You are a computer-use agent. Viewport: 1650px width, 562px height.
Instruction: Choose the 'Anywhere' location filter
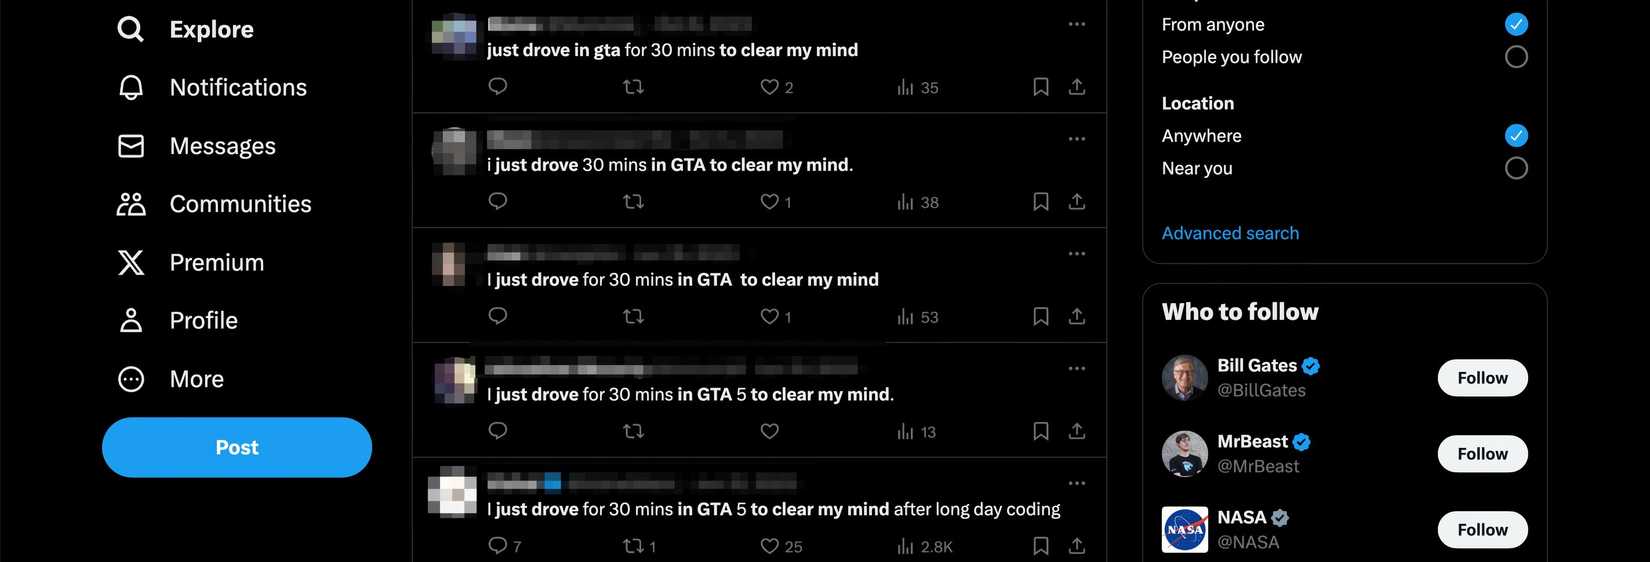(1516, 135)
